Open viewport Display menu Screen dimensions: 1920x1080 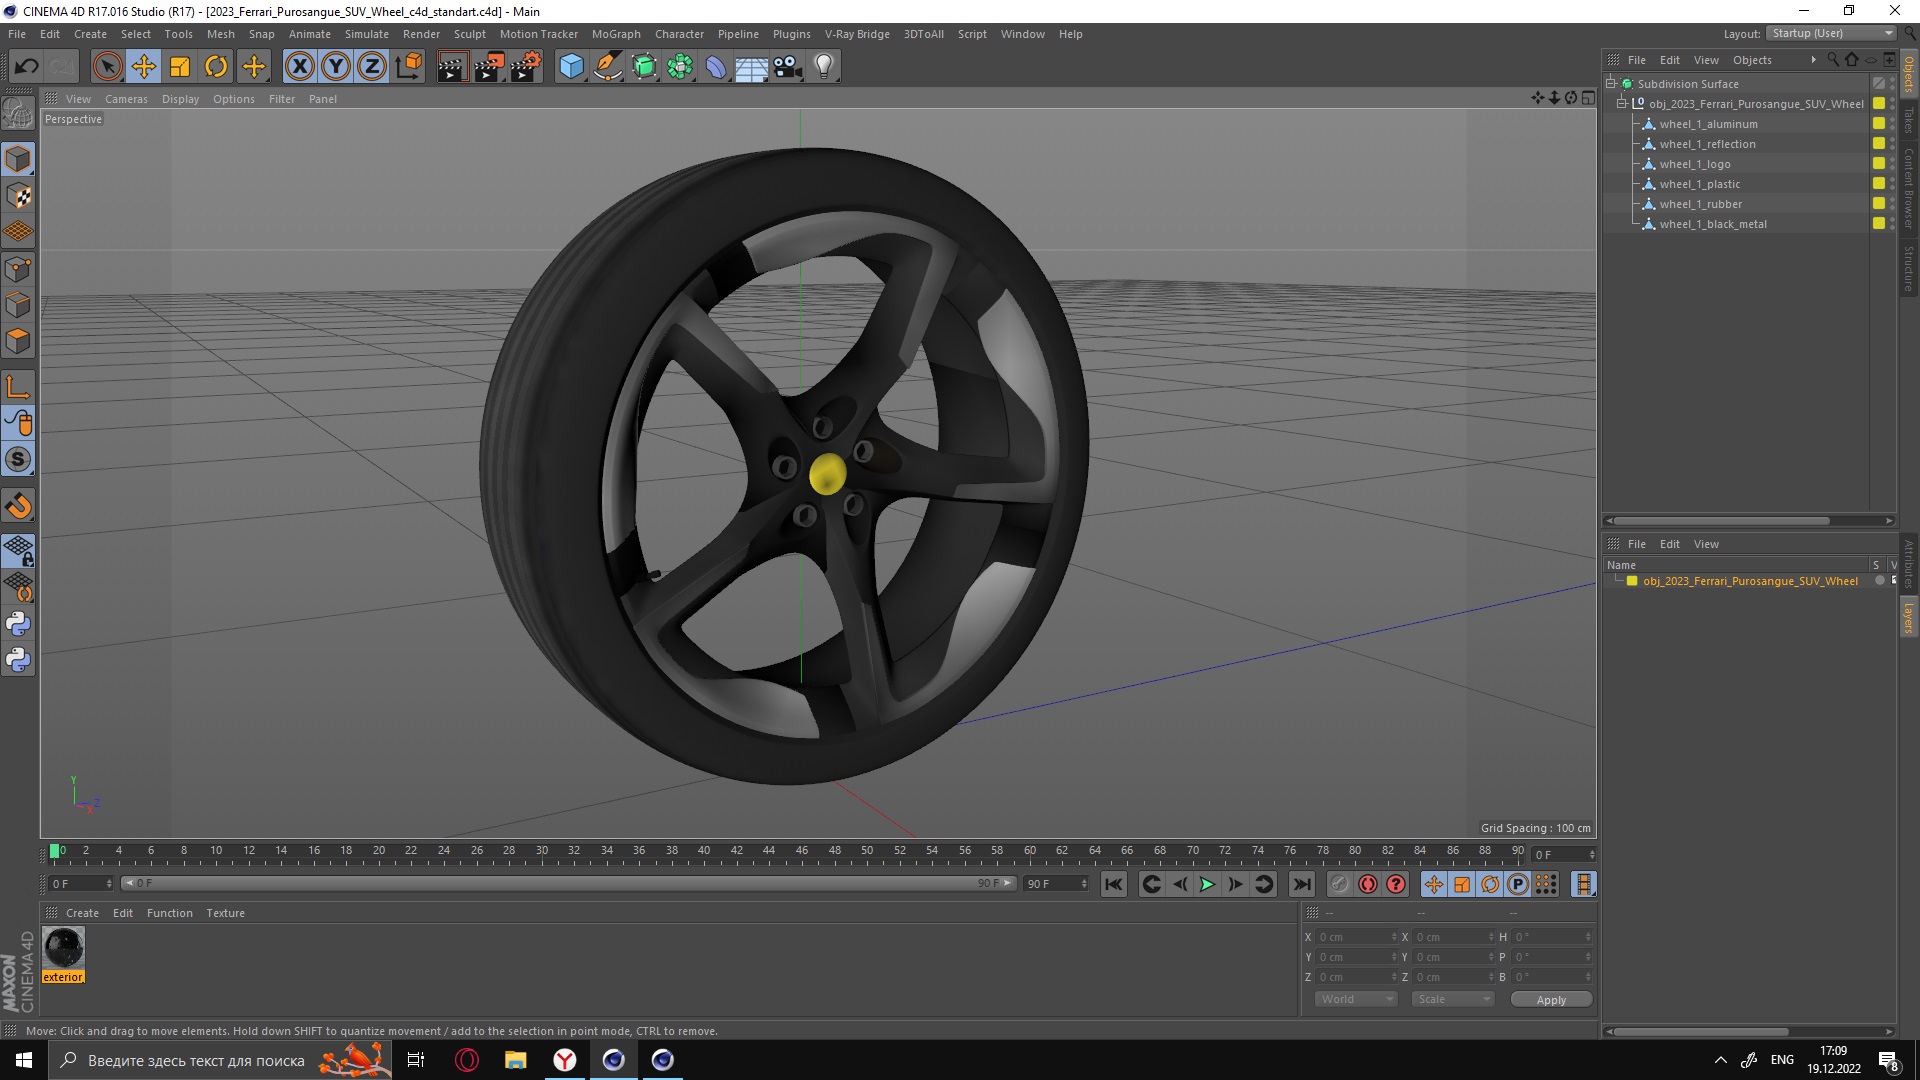[x=180, y=99]
